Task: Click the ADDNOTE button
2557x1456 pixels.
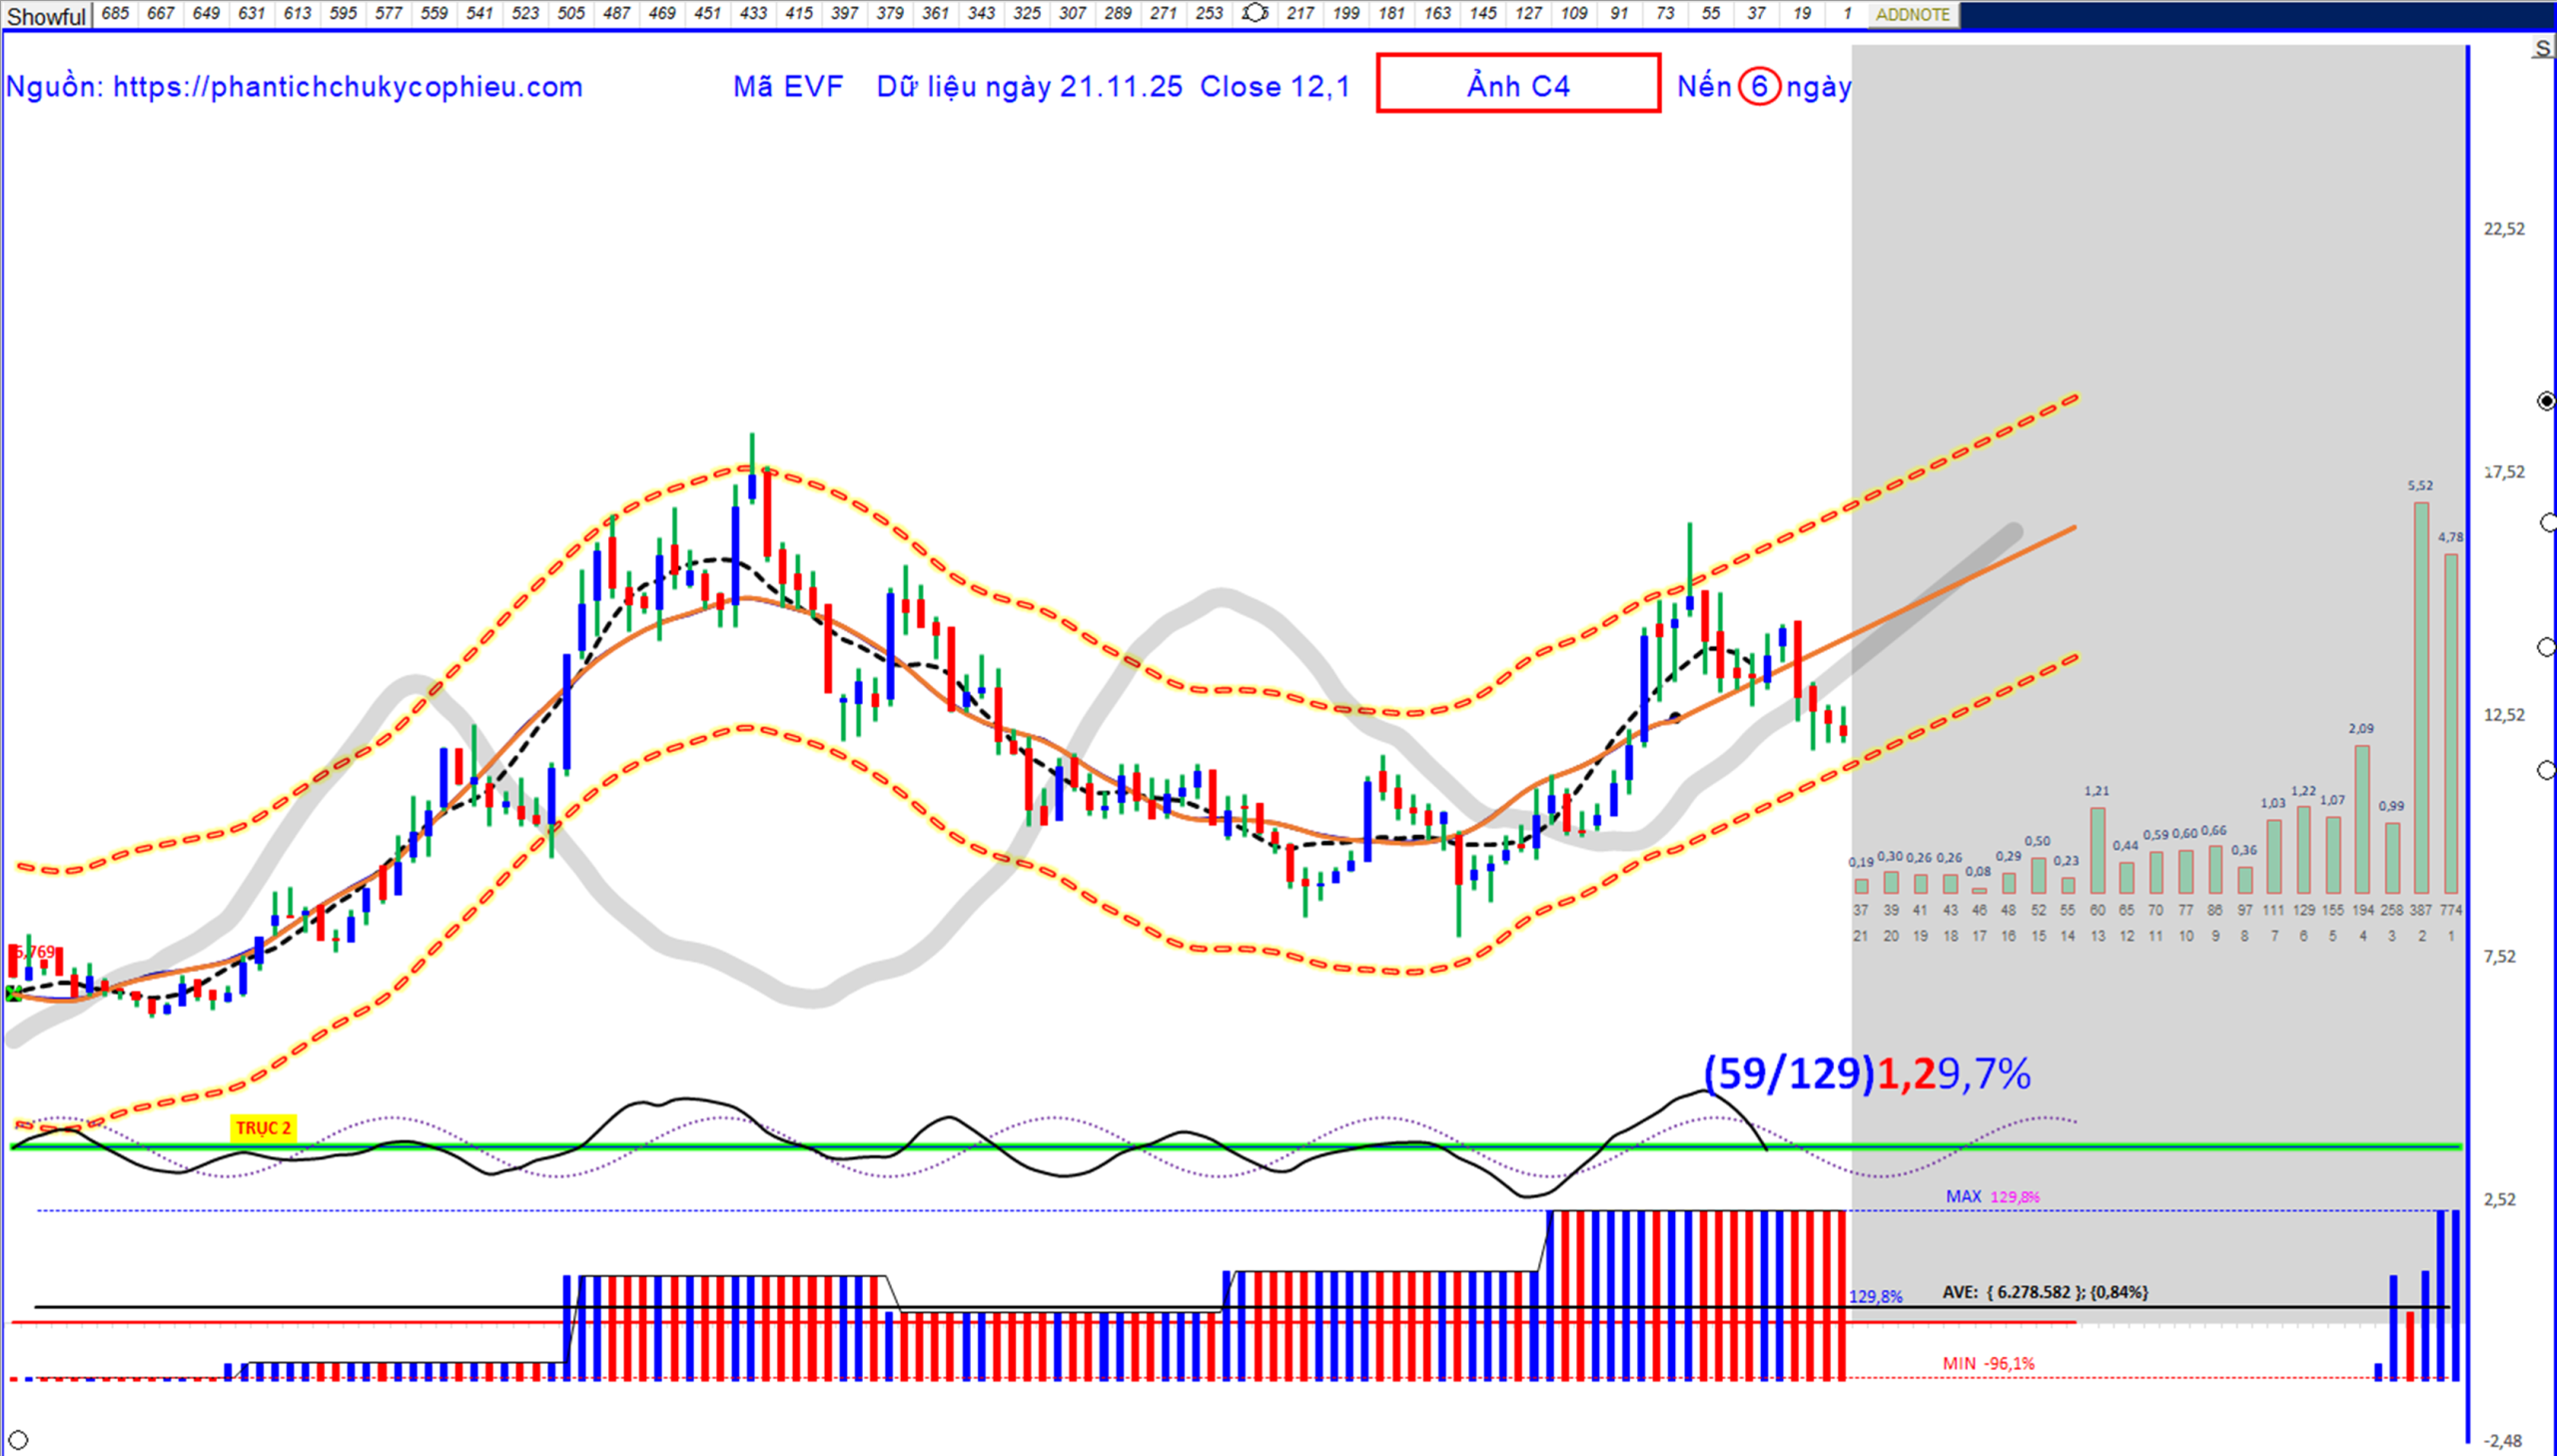Action: point(1912,15)
